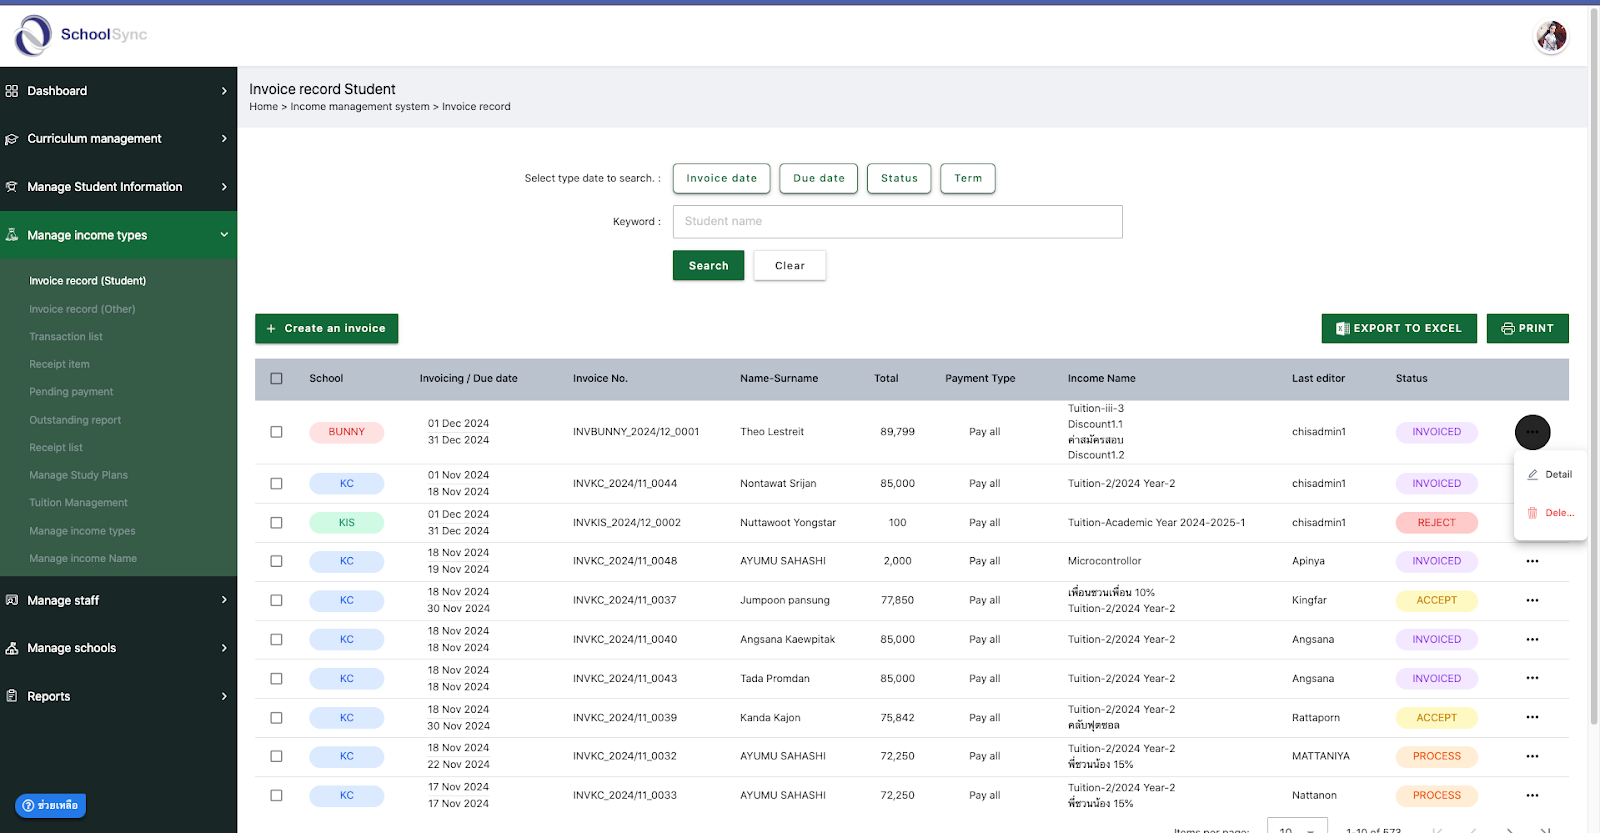
Task: Click the plus icon on Create an invoice
Action: pyautogui.click(x=271, y=328)
